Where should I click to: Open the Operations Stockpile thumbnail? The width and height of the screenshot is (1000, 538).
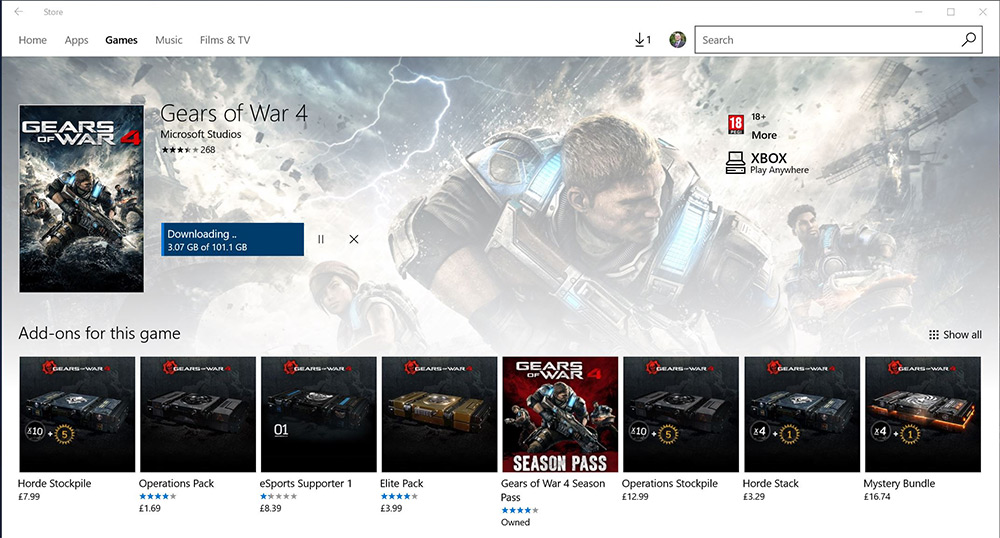coord(680,414)
